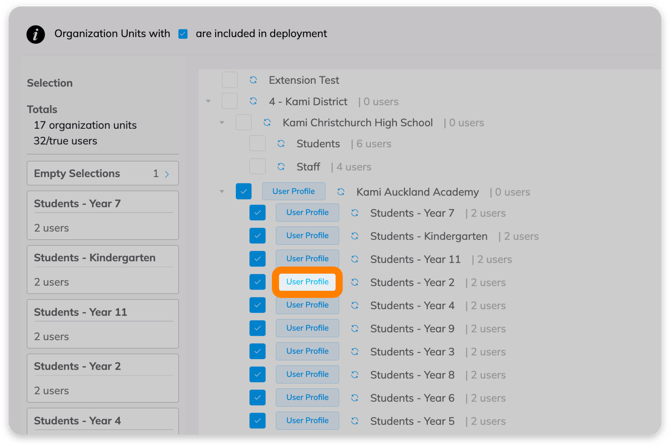Click the Staff label in tree
This screenshot has height=446, width=670.
[308, 167]
